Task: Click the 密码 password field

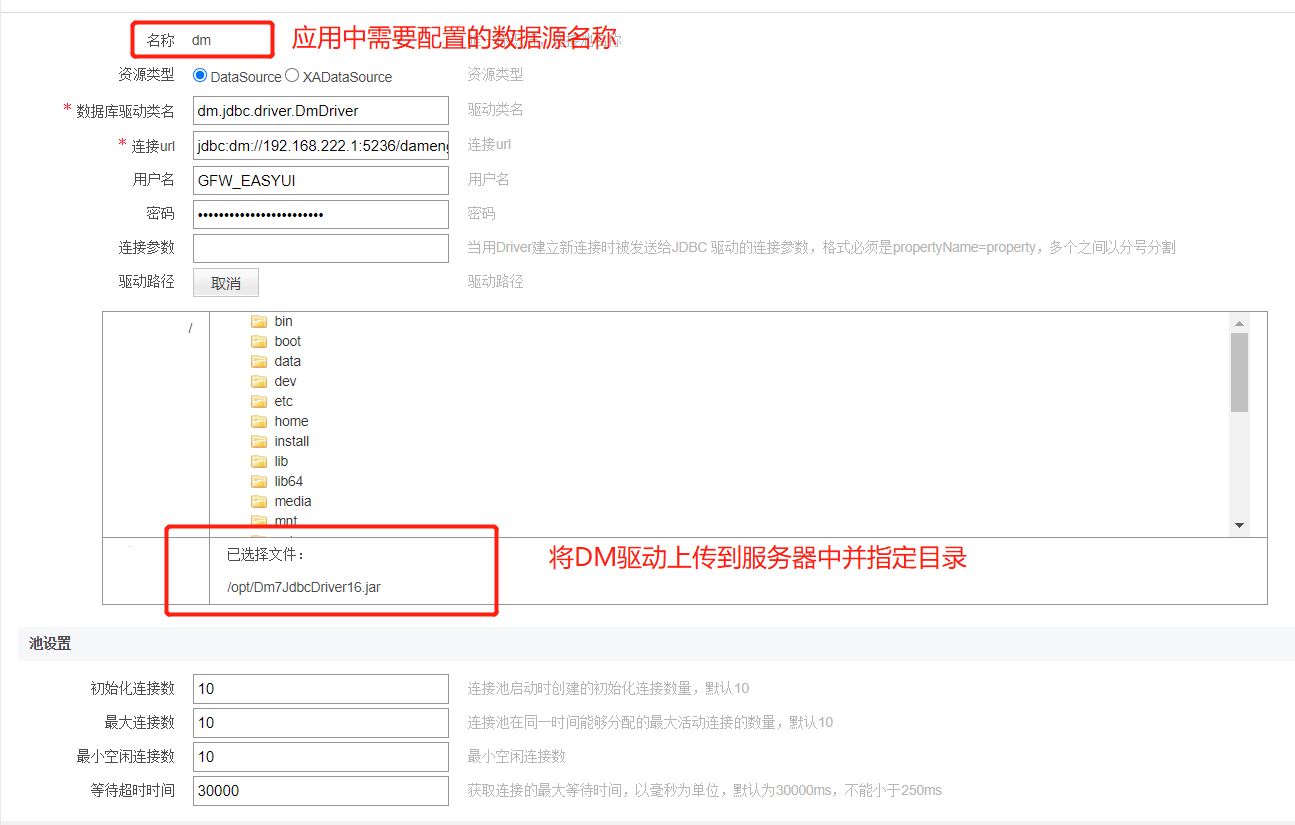Action: point(320,213)
